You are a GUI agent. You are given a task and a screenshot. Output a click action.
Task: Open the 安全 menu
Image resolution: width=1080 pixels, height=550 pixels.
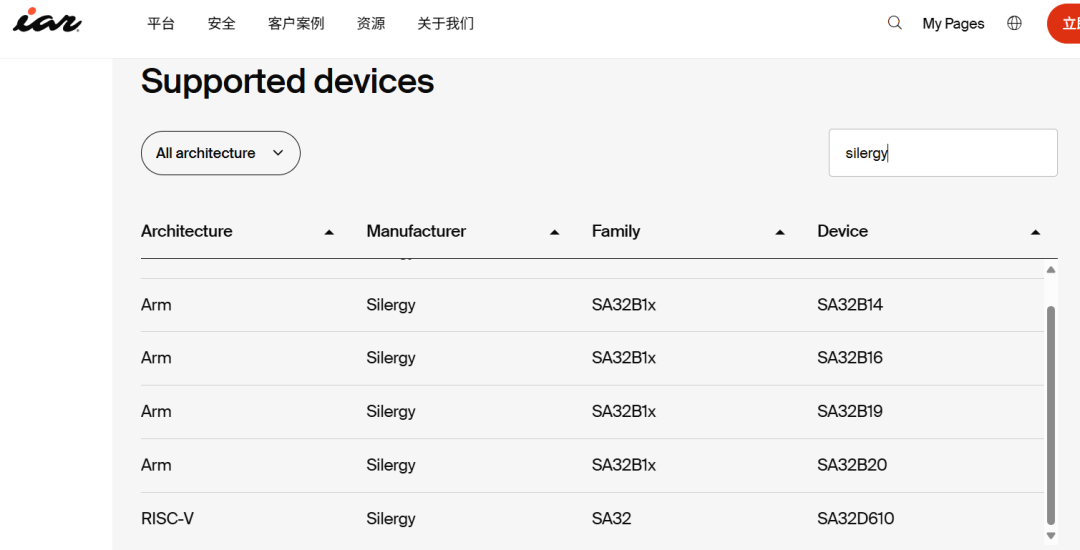(222, 23)
